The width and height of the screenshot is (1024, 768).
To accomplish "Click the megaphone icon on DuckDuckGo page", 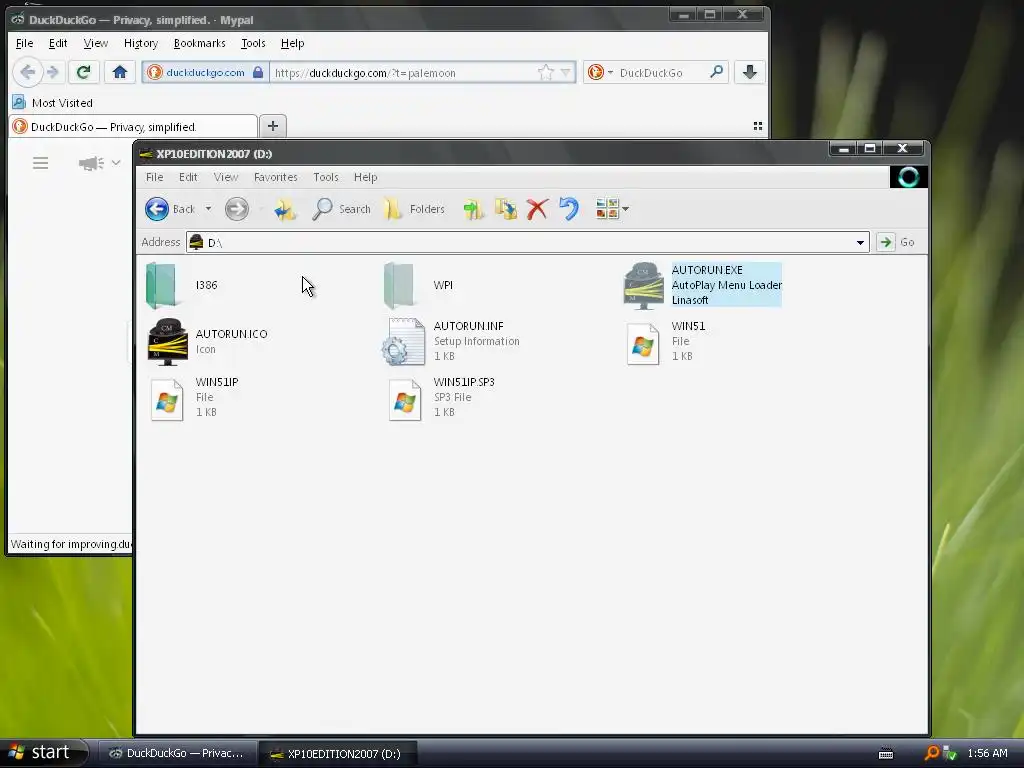I will 91,163.
